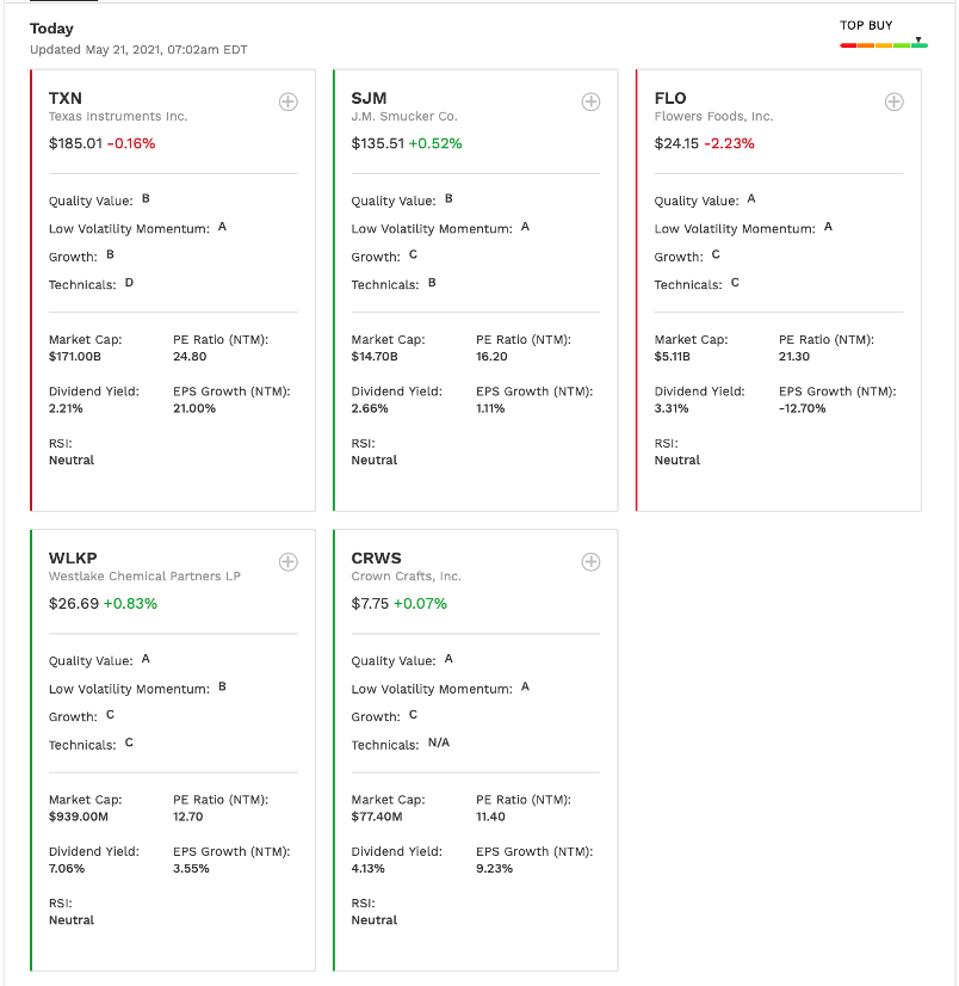959x986 pixels.
Task: Click the TOP BUY label
Action: point(866,26)
